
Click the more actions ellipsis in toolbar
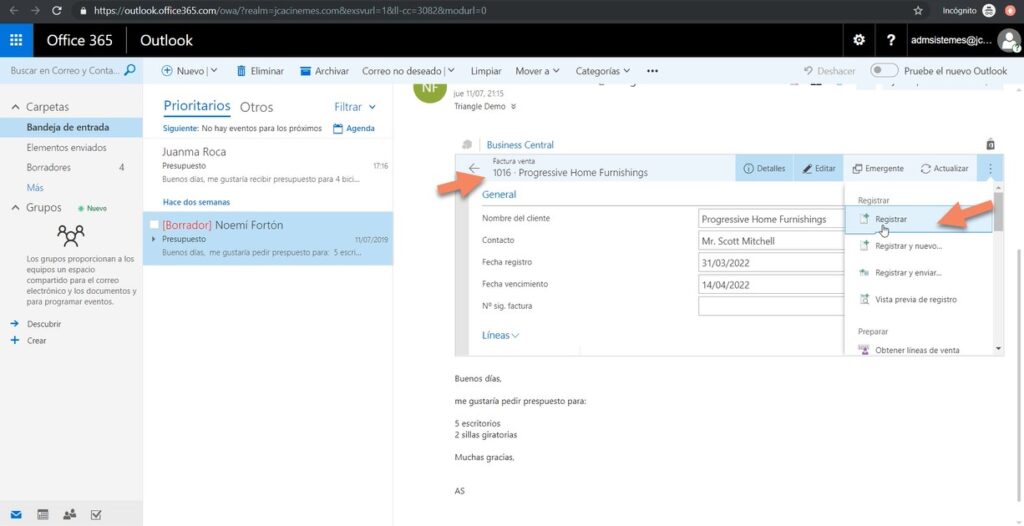tap(652, 71)
